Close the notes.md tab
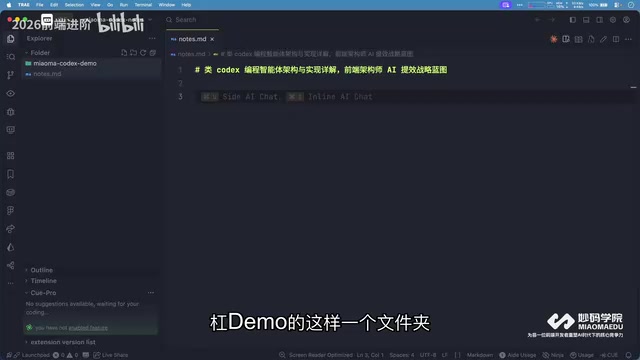Image resolution: width=640 pixels, height=360 pixels. tap(212, 39)
